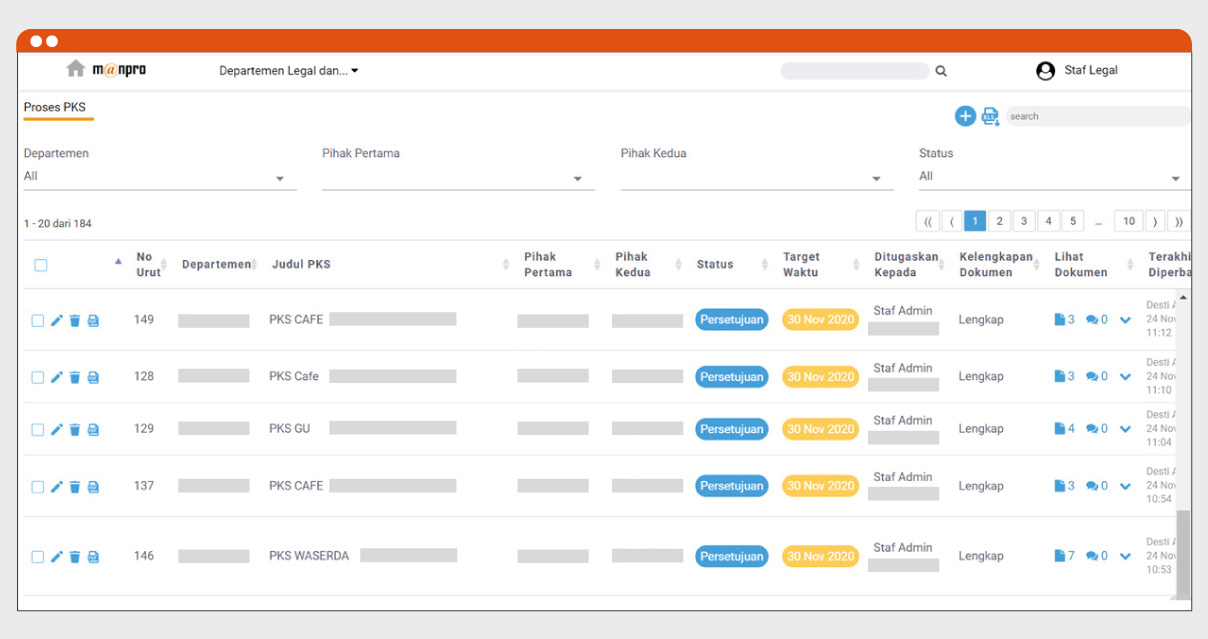
Task: Delete row 149 using the trash icon
Action: [75, 321]
